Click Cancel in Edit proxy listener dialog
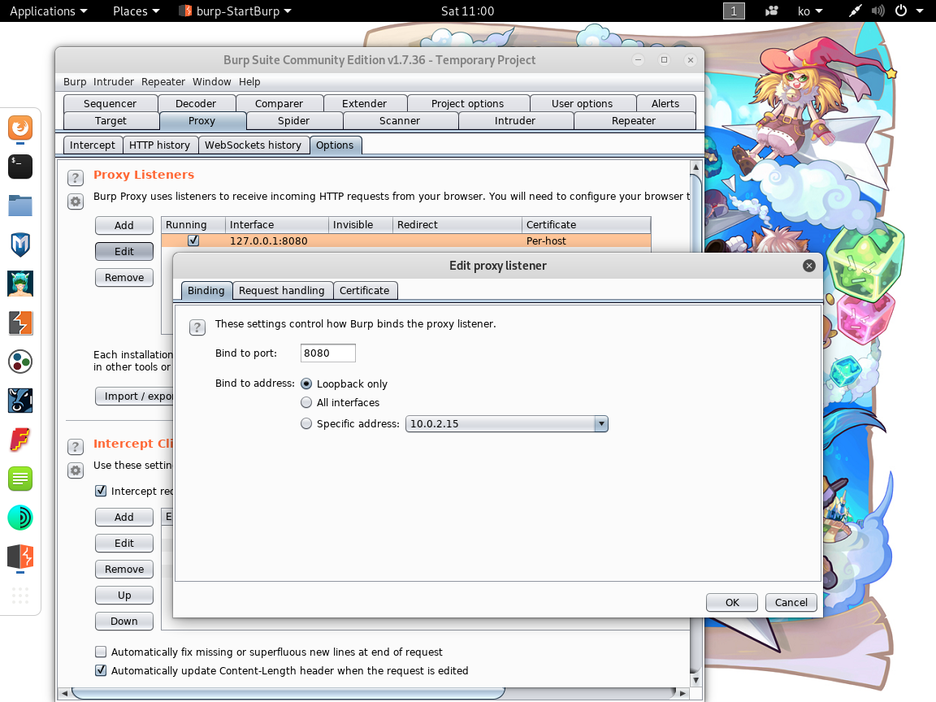The height and width of the screenshot is (702, 936). coord(791,602)
